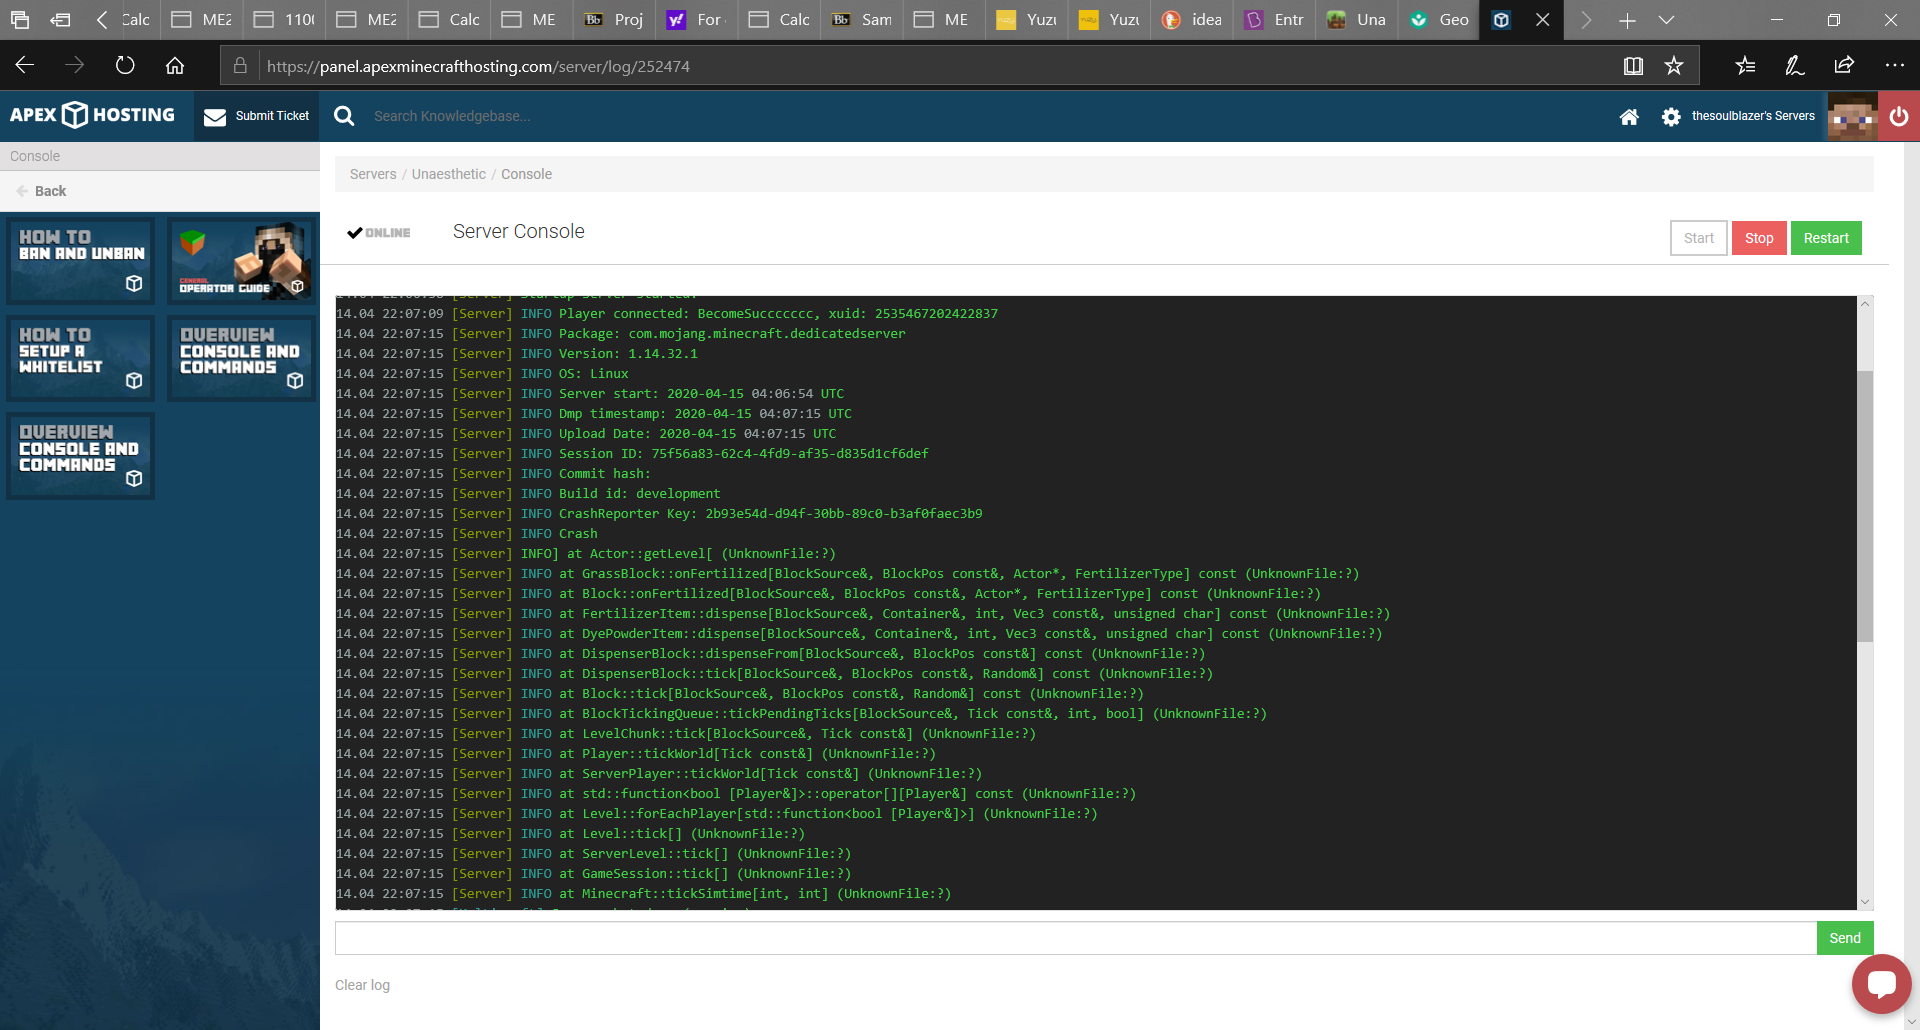This screenshot has height=1030, width=1920.
Task: Switch to the idea browser tab
Action: 1193,20
